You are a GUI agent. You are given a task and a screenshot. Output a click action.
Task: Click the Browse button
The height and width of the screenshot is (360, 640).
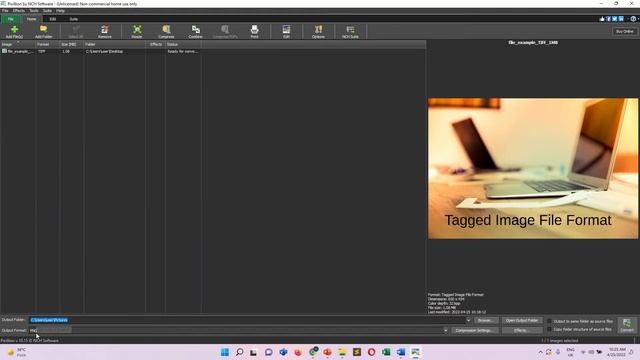[x=486, y=320]
